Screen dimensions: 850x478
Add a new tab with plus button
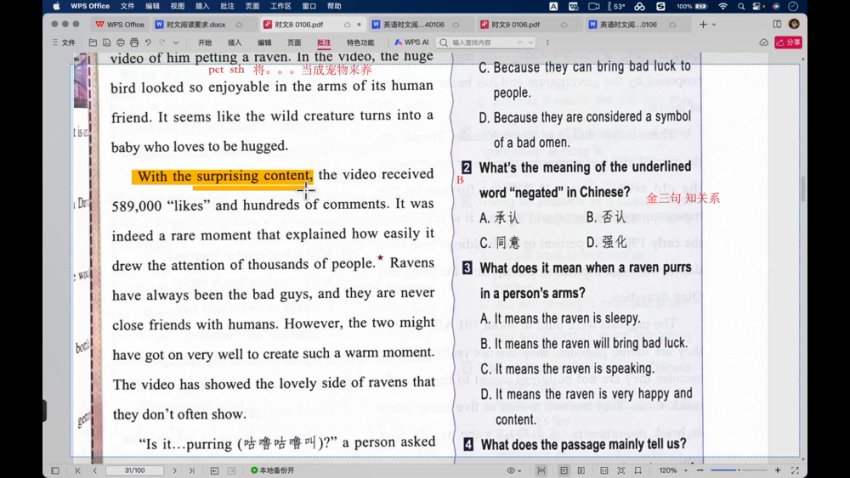(x=703, y=23)
